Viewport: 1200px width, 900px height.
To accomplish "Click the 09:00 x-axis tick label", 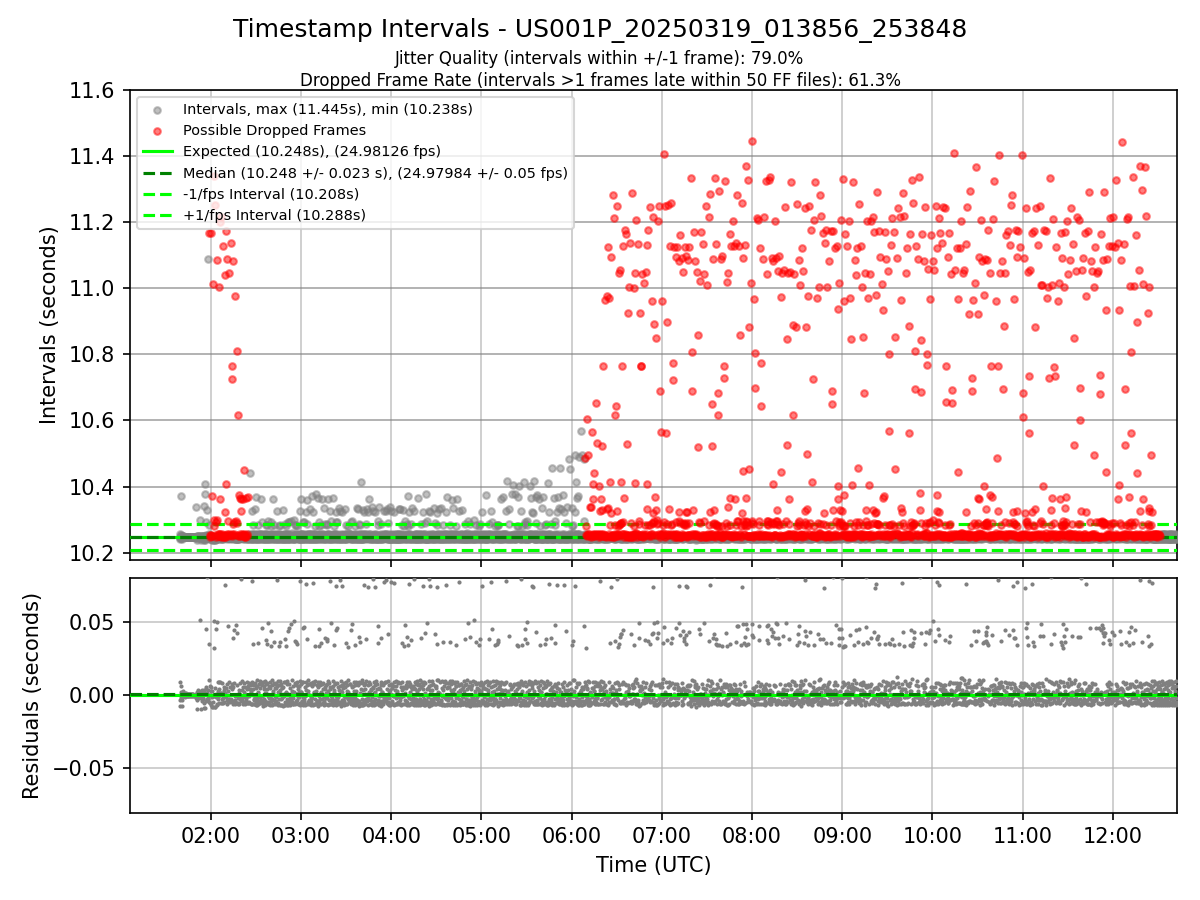I will click(x=842, y=836).
